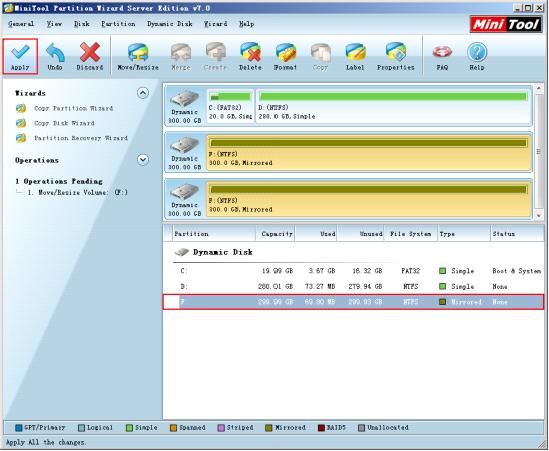The image size is (549, 451).
Task: Select third dynamic disk icon with mirrored F:
Action: coord(185,199)
